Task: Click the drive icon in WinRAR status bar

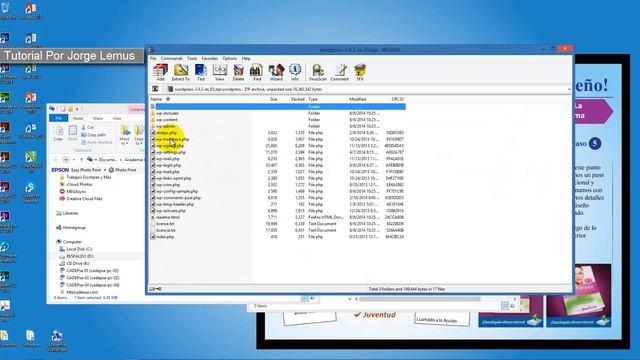Action: 152,289
